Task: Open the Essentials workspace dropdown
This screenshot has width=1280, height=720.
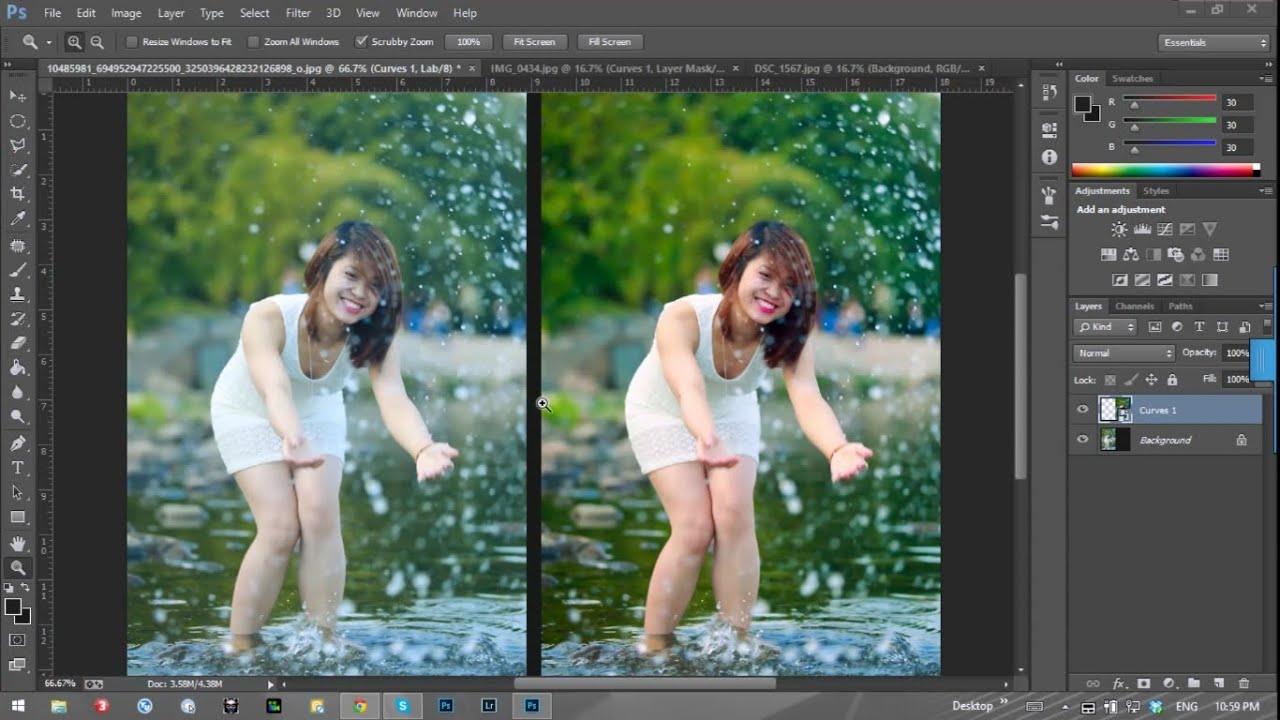Action: tap(1214, 42)
